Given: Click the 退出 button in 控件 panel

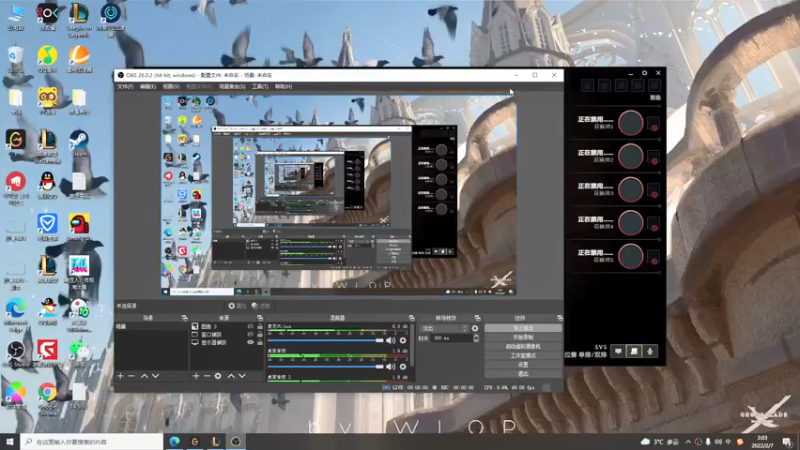Looking at the screenshot, I should point(523,374).
